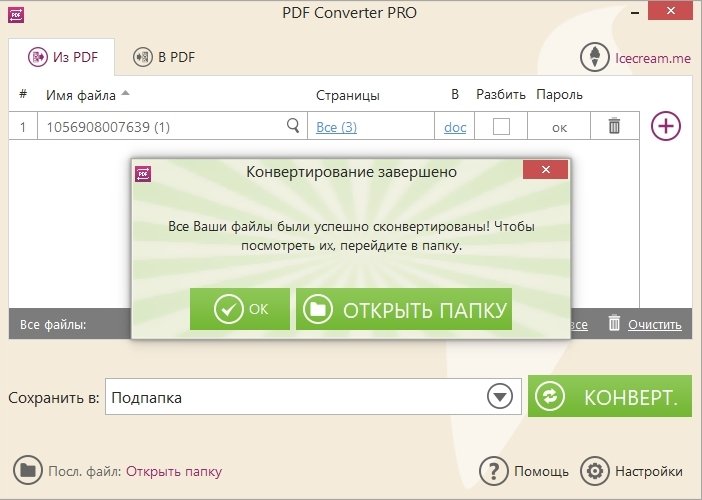The image size is (702, 500).
Task: Delete file 1056908007639 with trash icon
Action: tap(614, 126)
